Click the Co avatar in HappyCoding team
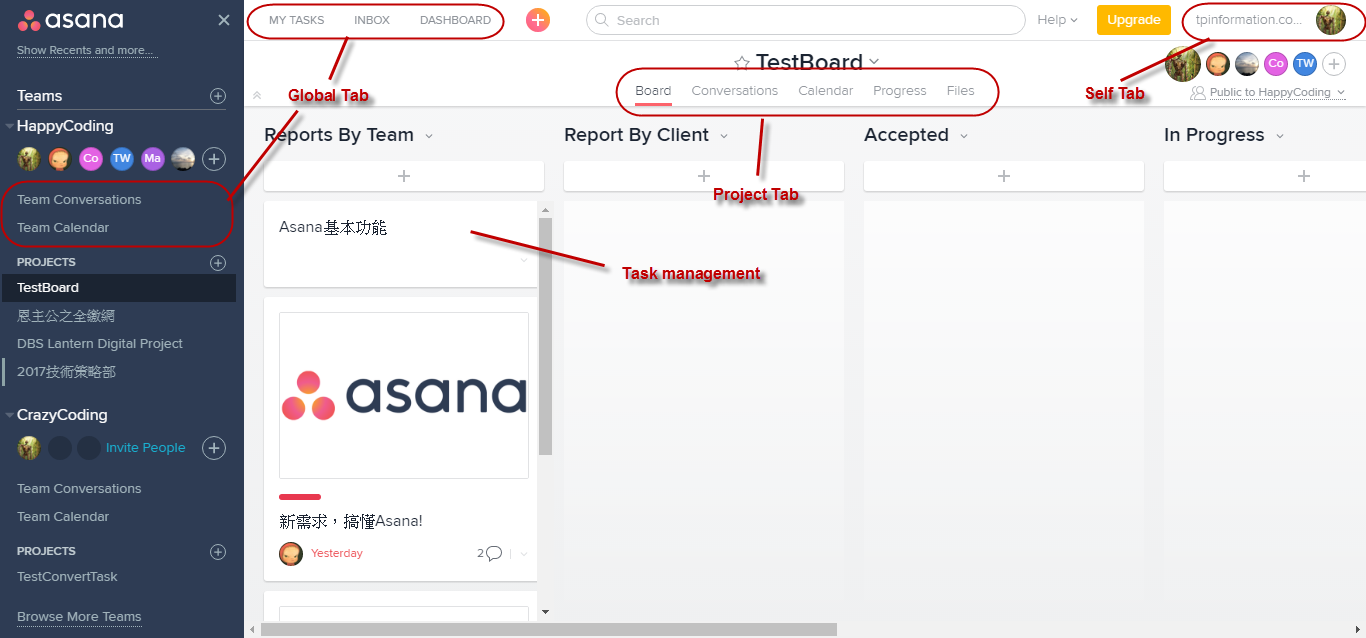1366x638 pixels. [x=91, y=158]
